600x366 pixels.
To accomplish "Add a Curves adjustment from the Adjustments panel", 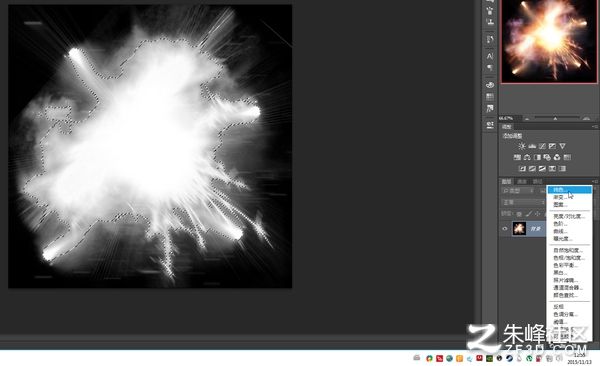I will 542,146.
